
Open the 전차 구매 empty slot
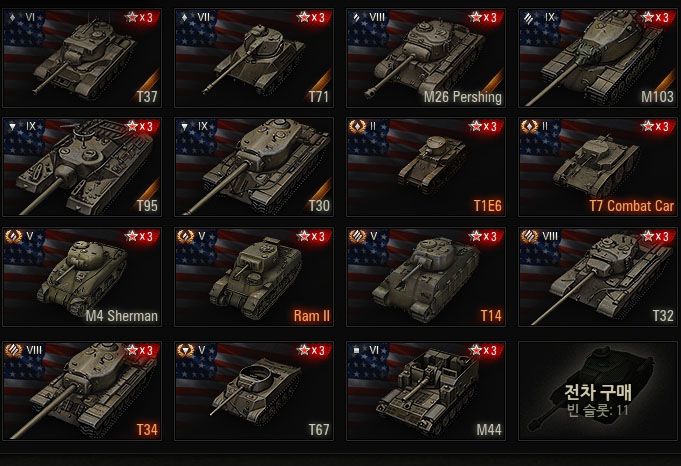pos(598,391)
